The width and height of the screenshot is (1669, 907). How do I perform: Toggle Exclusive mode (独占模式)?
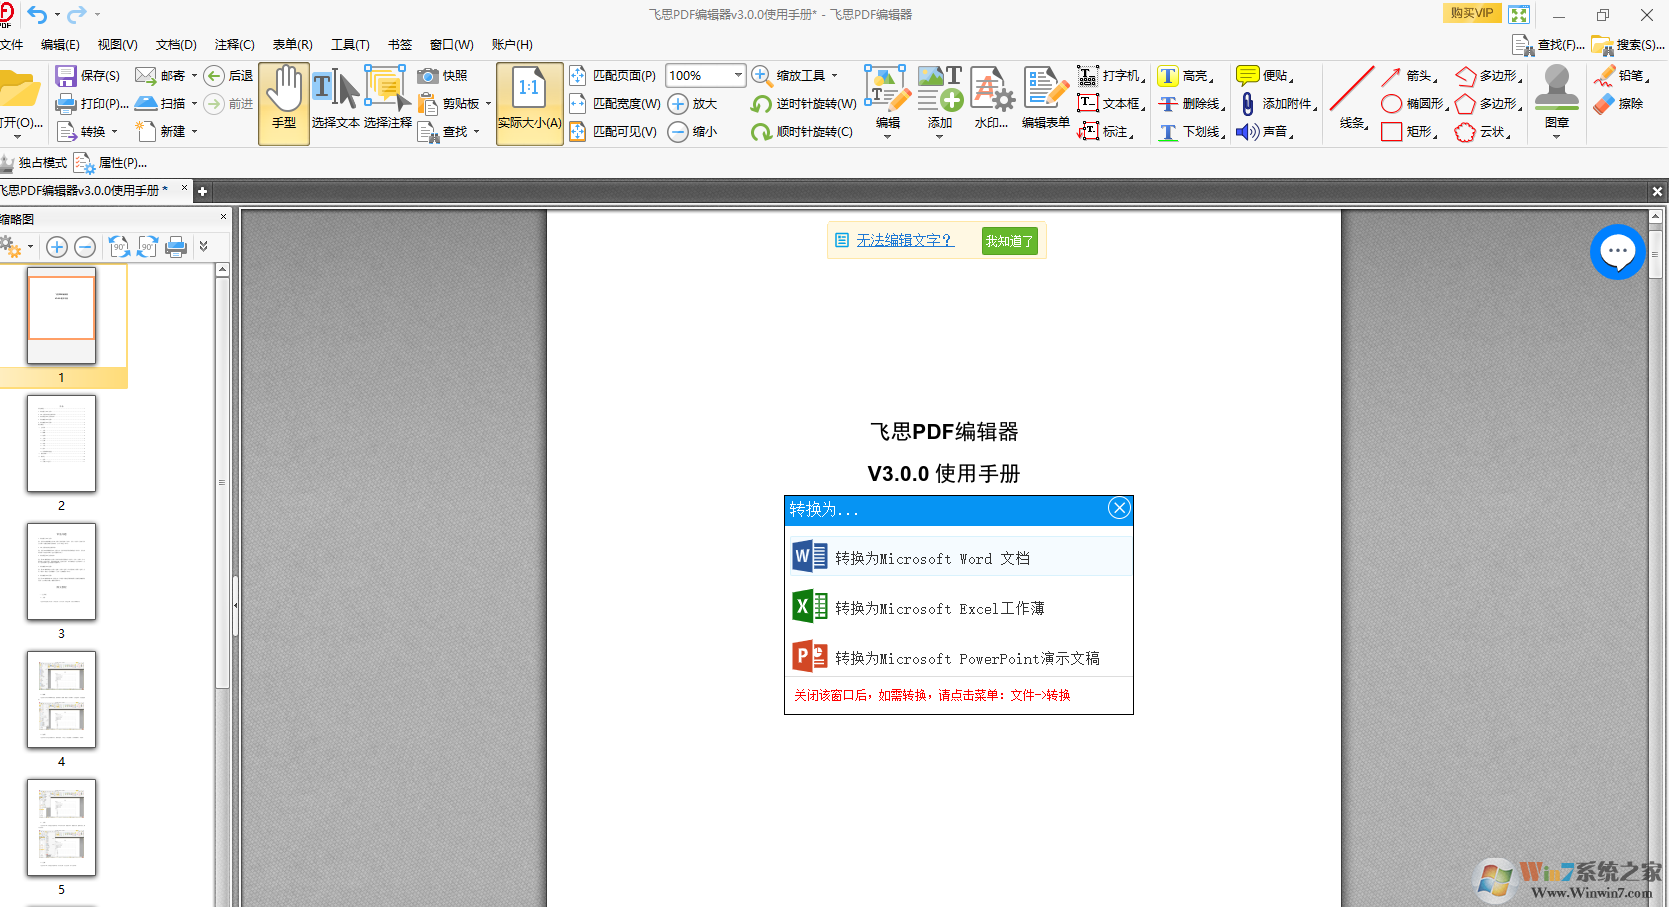34,163
